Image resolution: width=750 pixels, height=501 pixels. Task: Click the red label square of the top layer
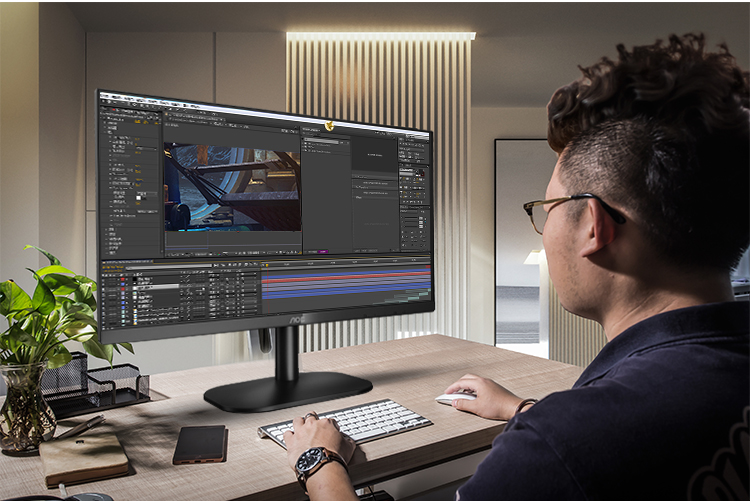[x=122, y=279]
